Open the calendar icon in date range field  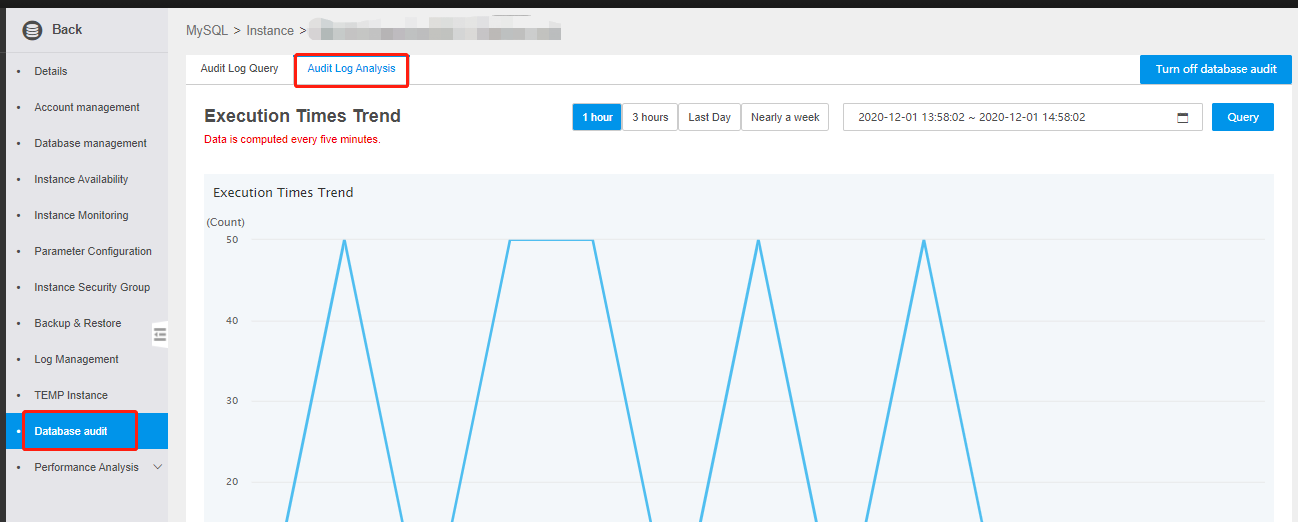click(x=1183, y=117)
